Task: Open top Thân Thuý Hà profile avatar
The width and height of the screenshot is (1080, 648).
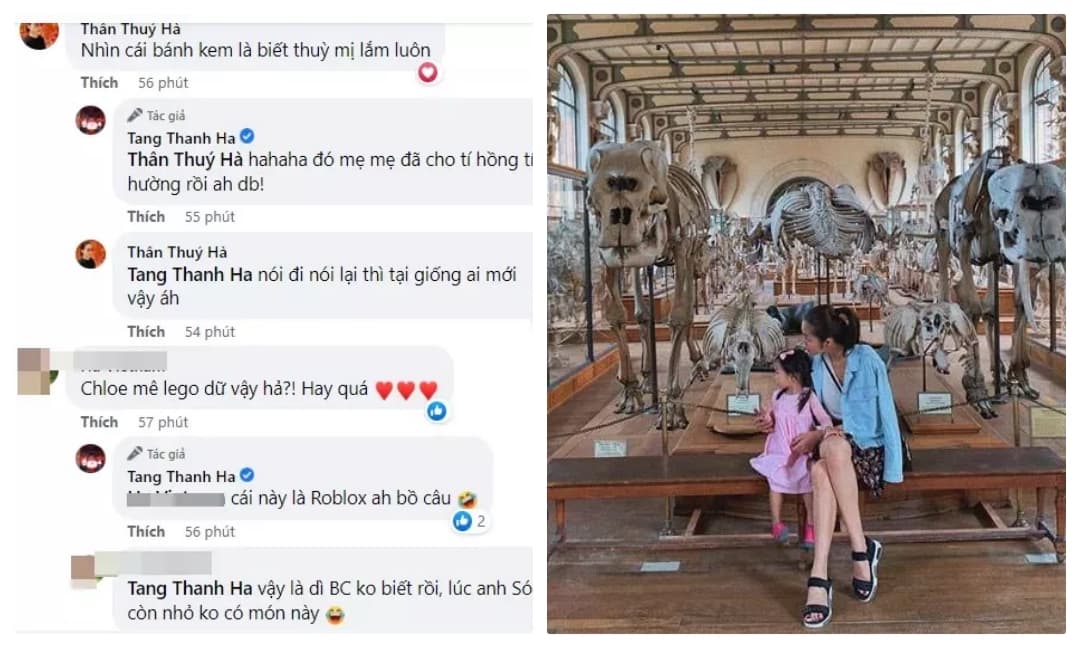Action: (39, 34)
